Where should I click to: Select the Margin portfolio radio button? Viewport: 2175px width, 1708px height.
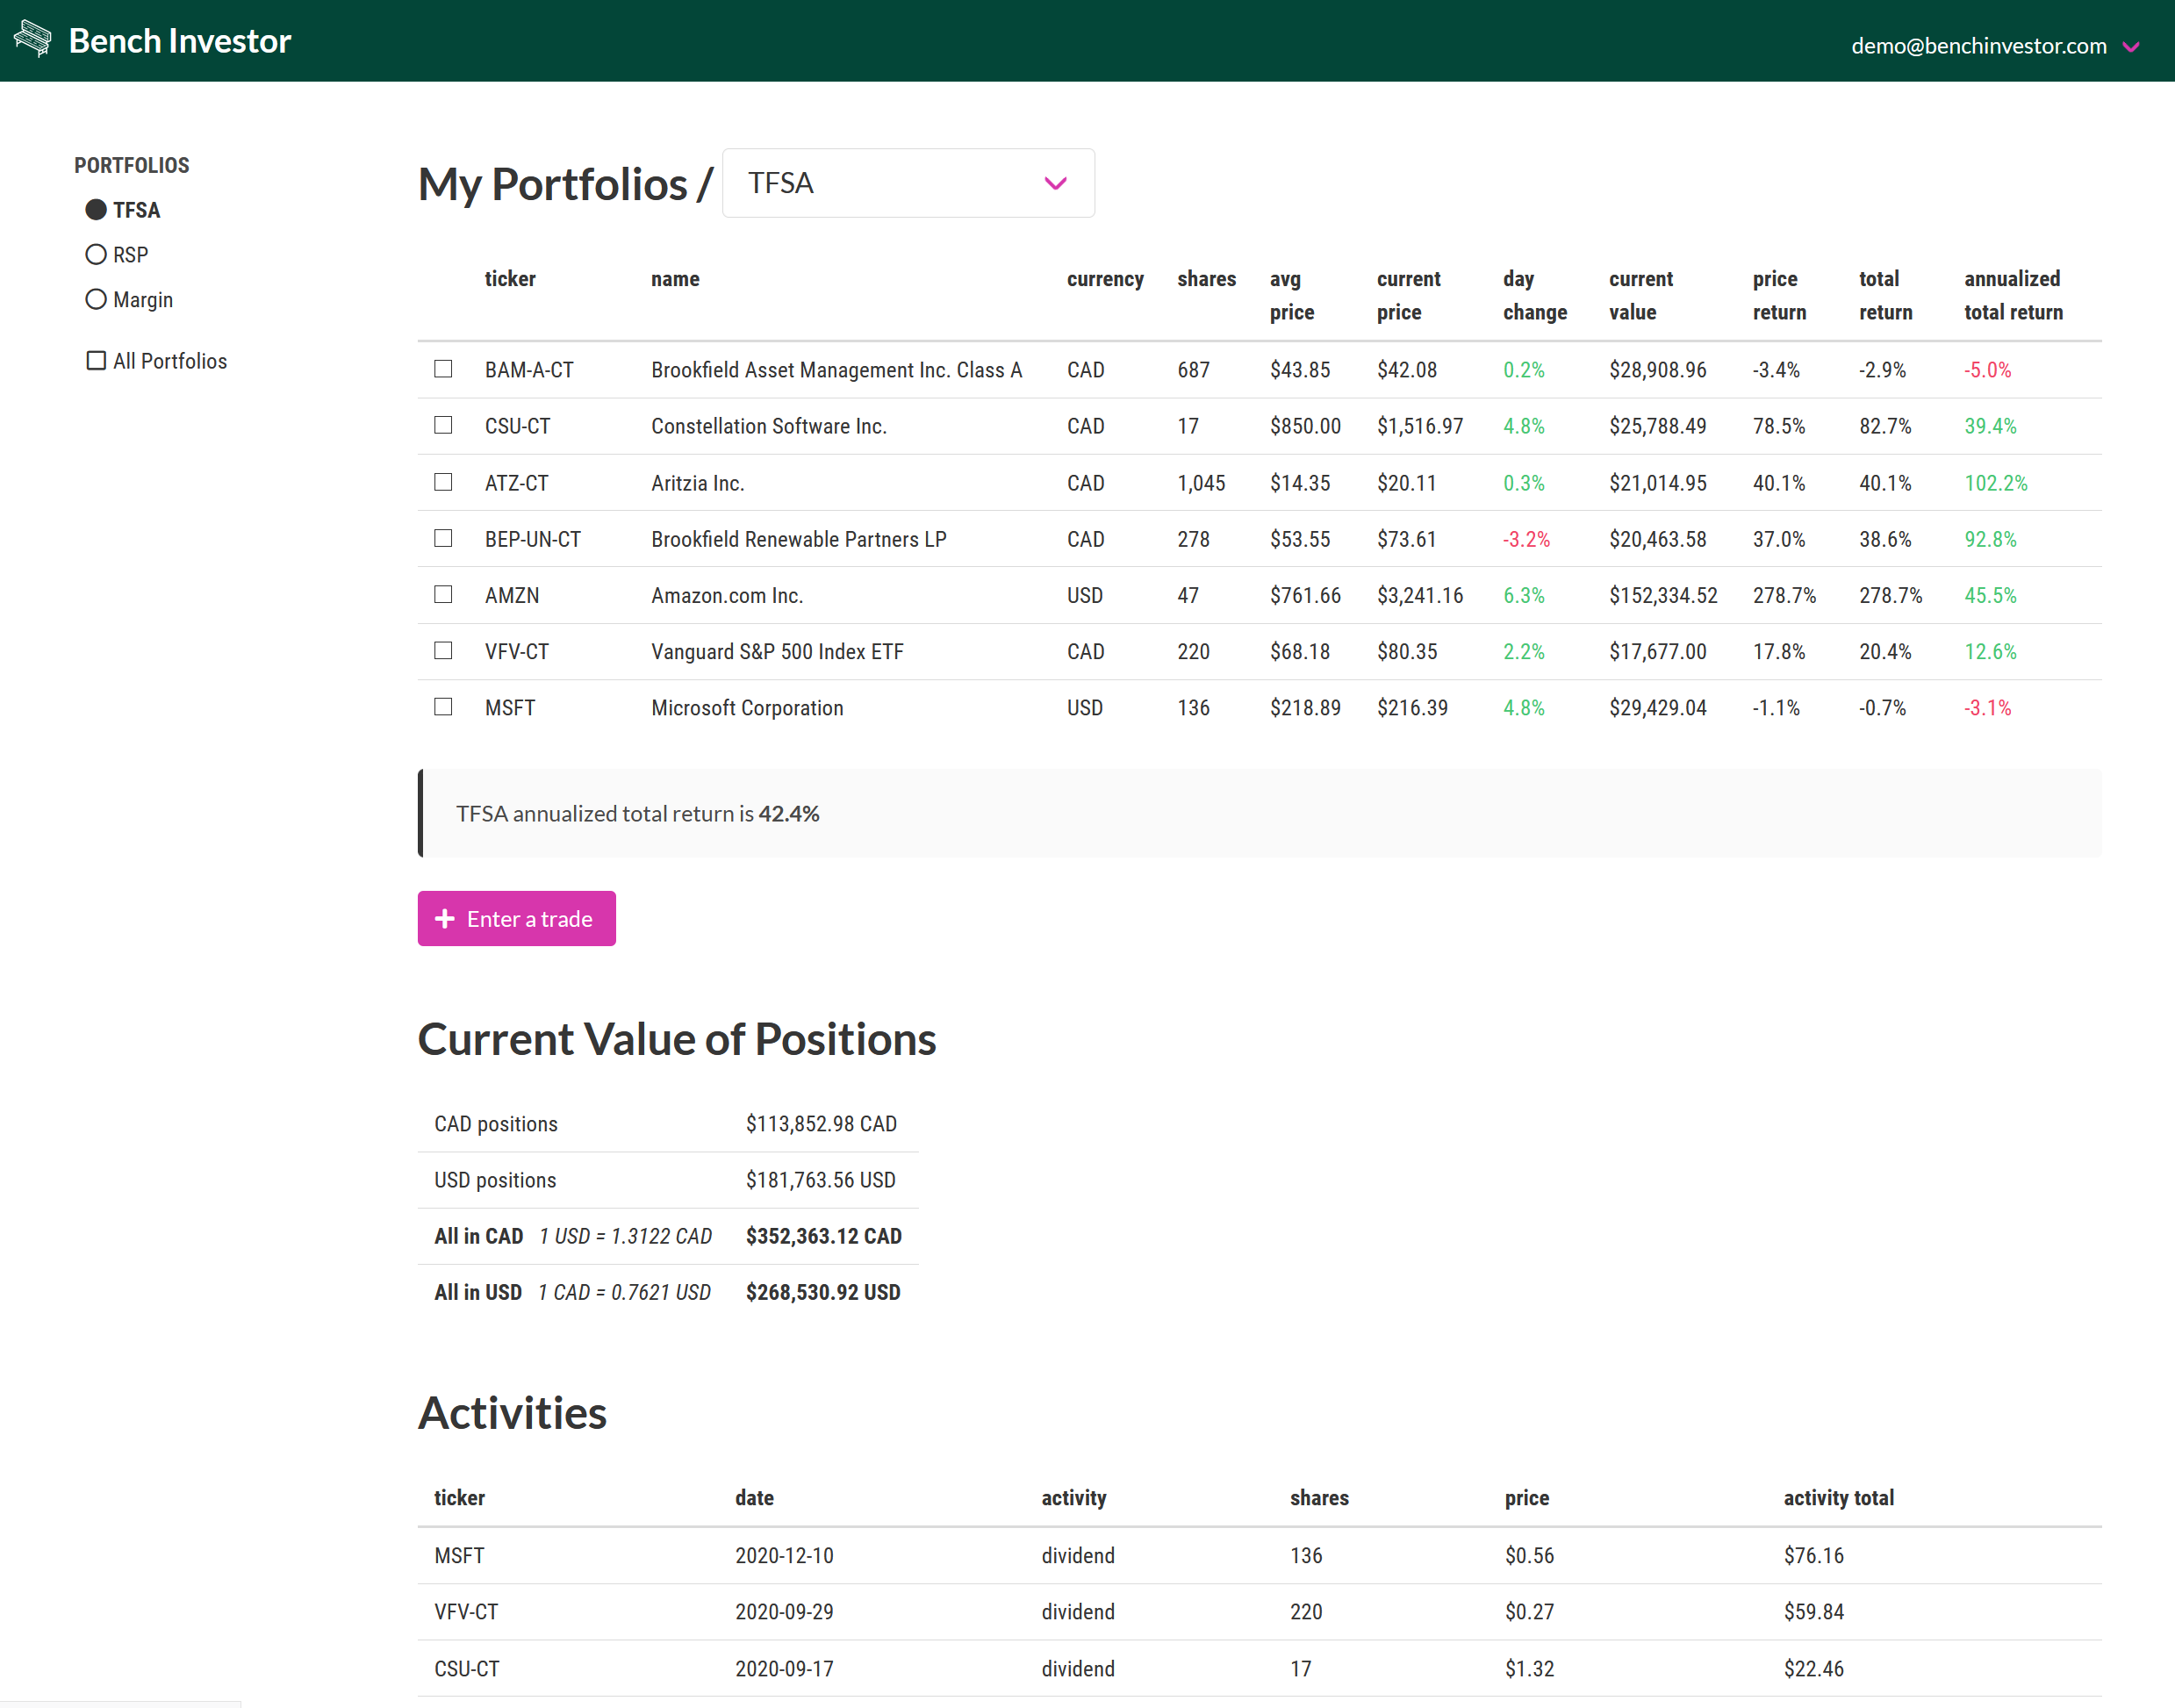tap(96, 300)
